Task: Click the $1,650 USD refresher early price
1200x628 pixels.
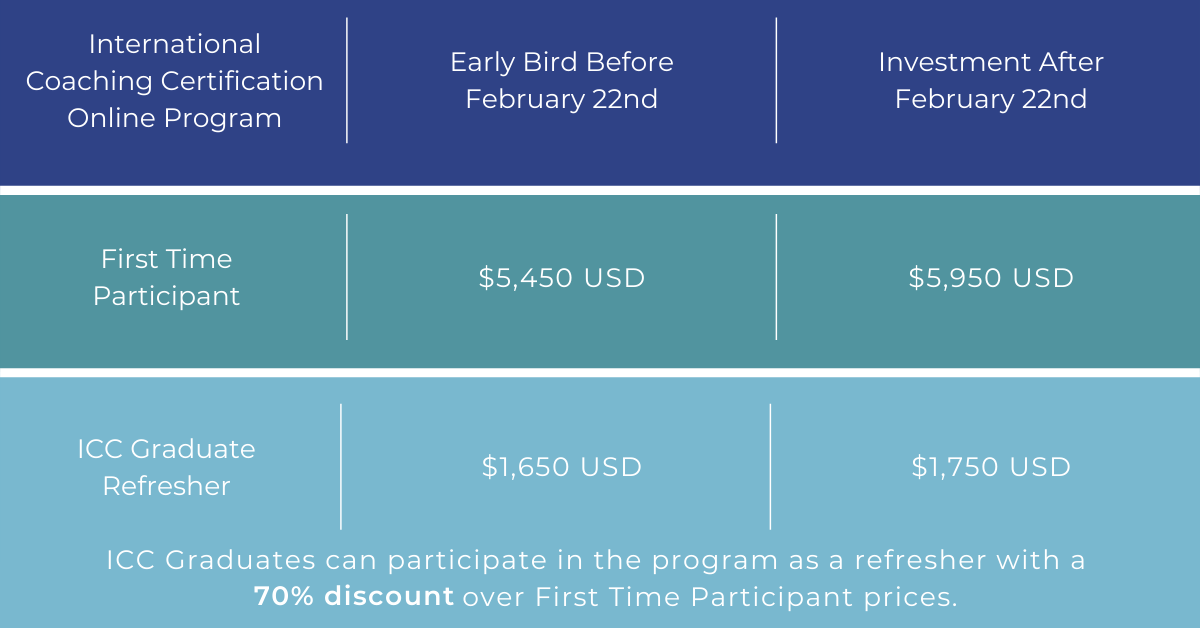Action: (561, 467)
